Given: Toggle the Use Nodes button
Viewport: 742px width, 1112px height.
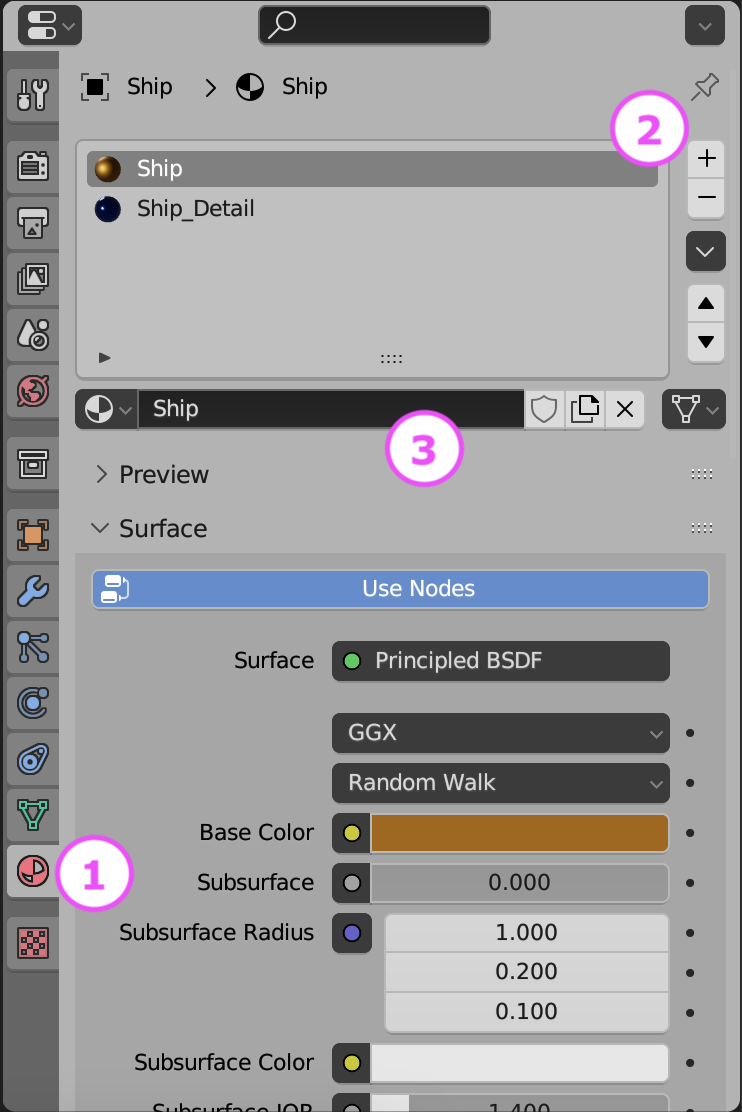Looking at the screenshot, I should [x=400, y=589].
